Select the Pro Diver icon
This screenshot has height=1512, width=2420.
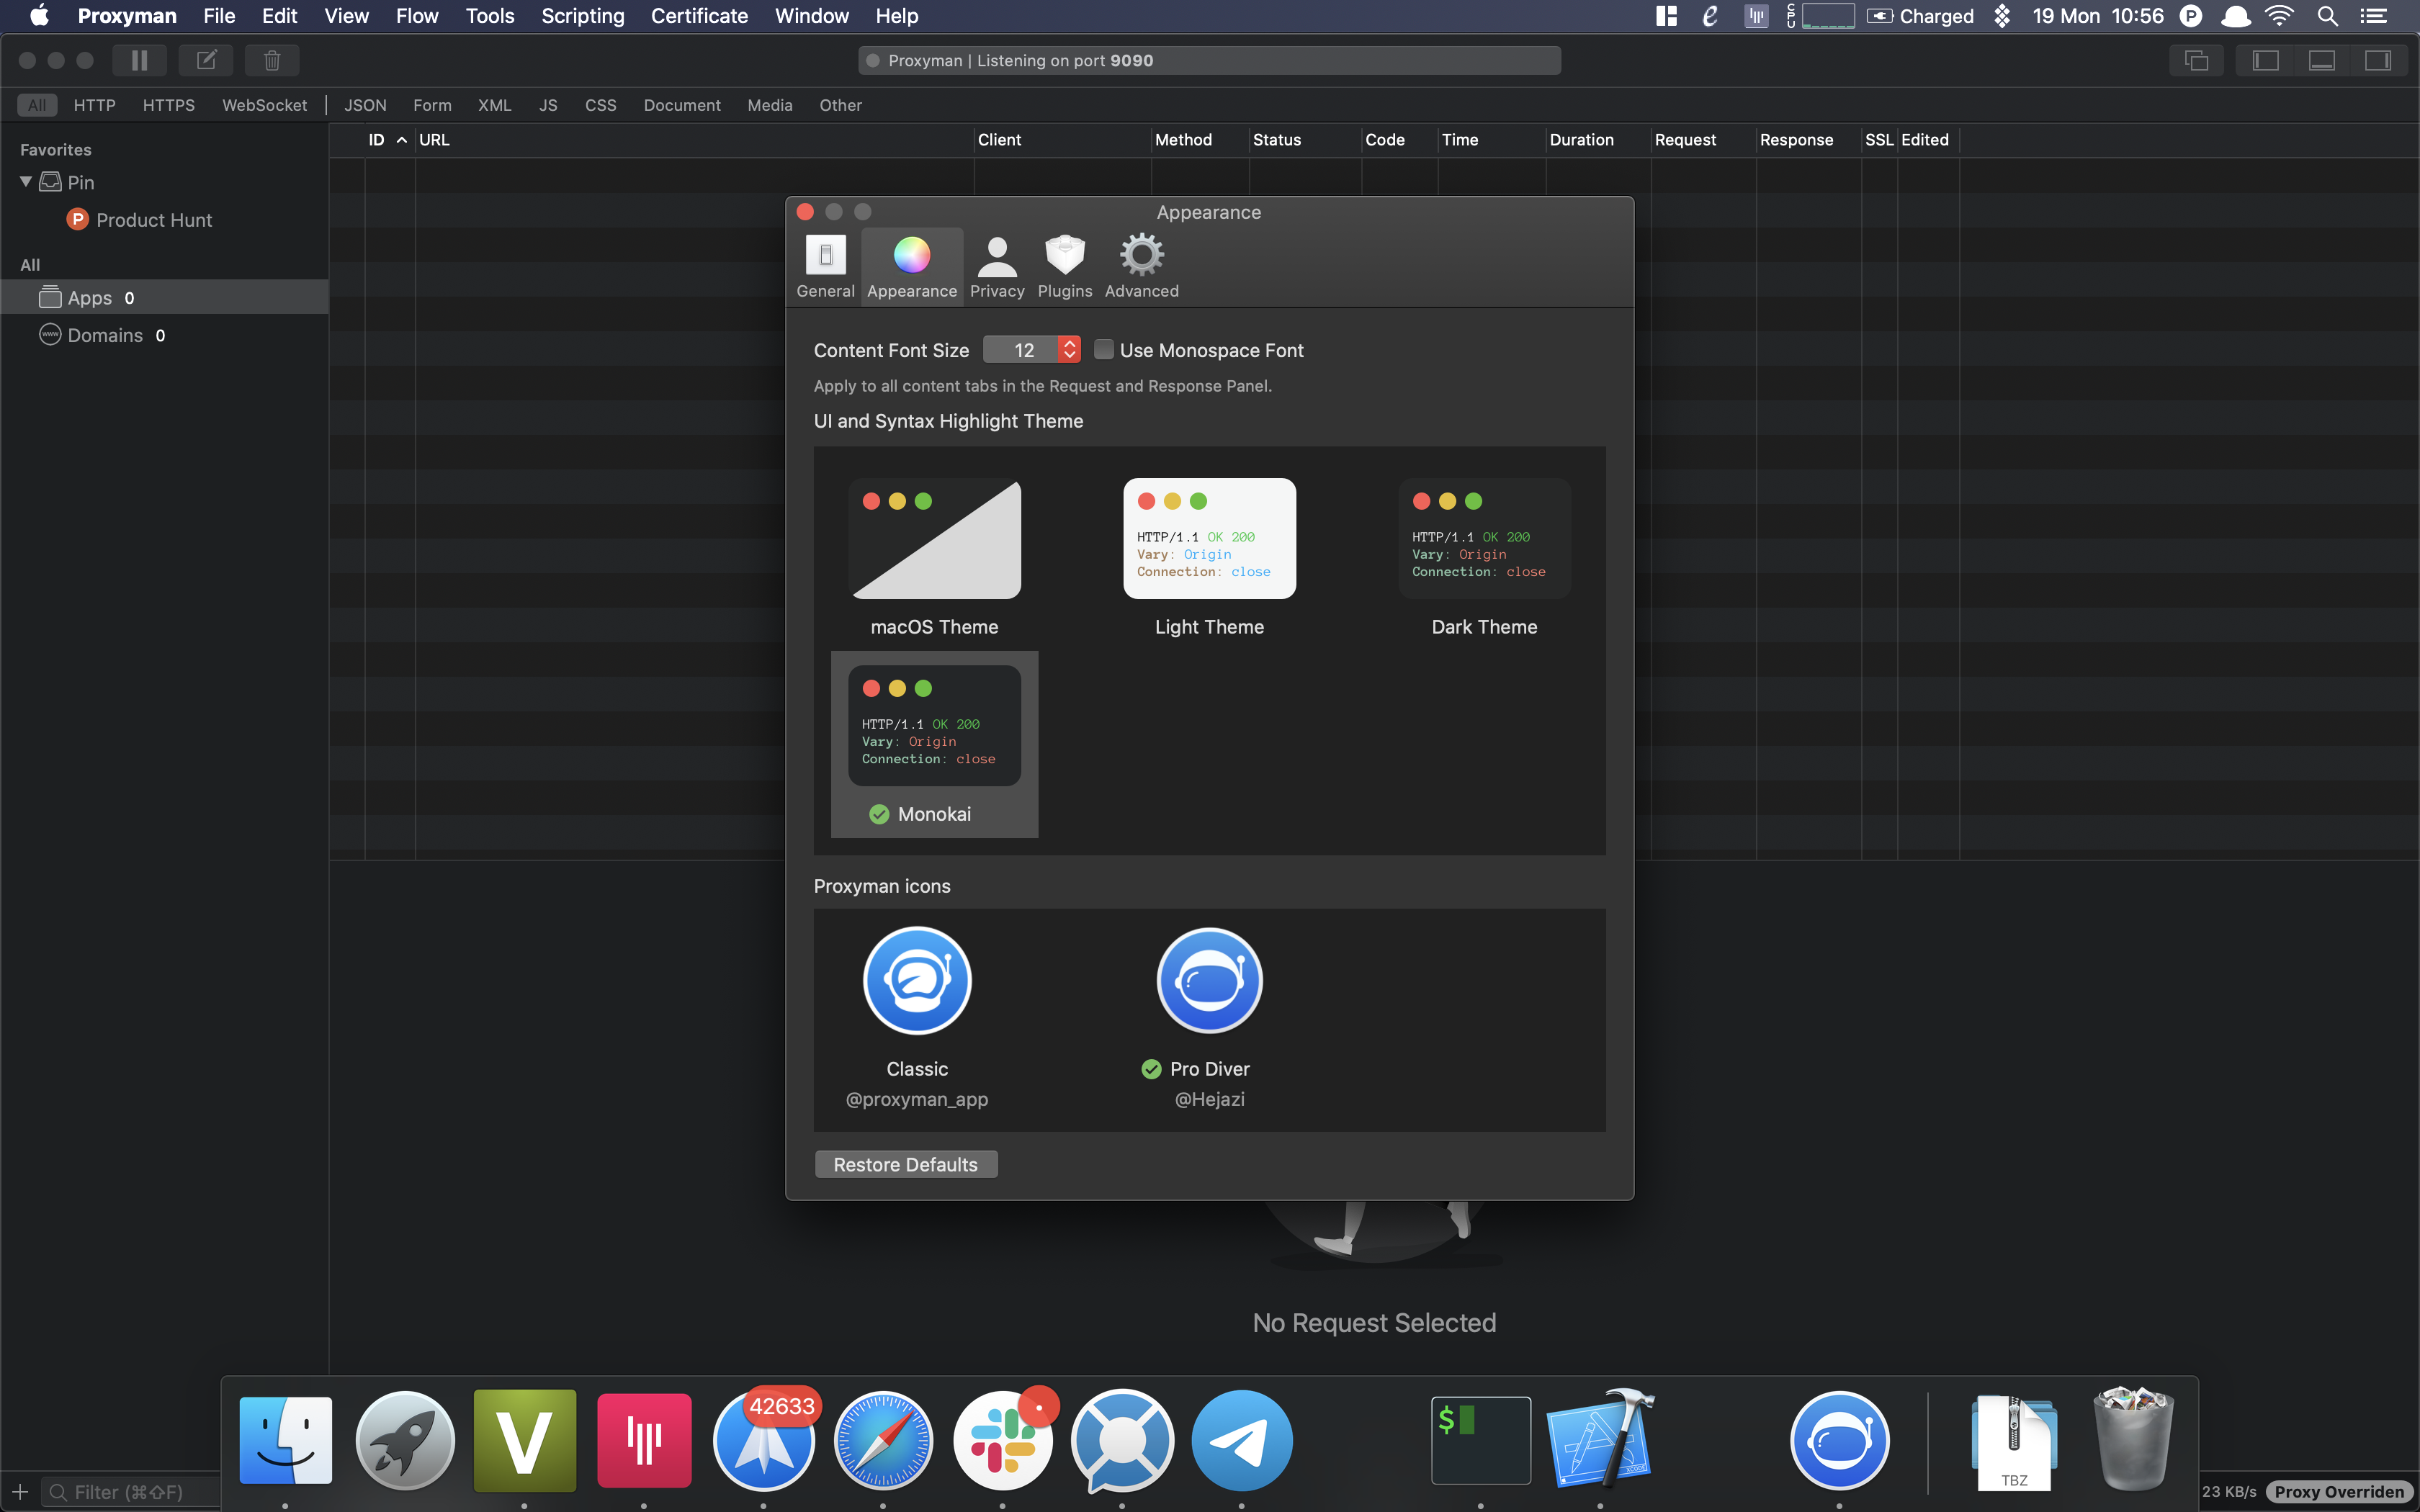click(x=1209, y=981)
